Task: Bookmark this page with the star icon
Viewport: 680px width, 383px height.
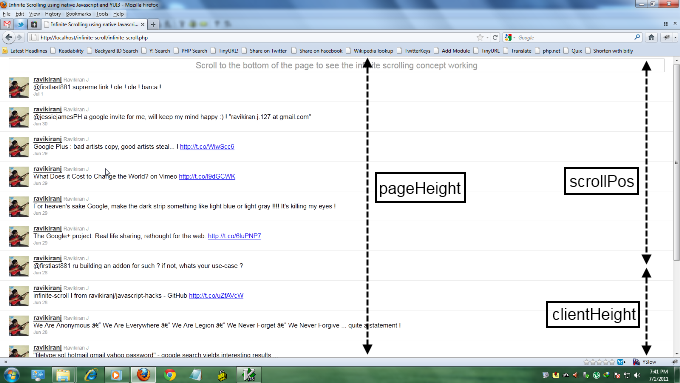Action: pos(480,37)
